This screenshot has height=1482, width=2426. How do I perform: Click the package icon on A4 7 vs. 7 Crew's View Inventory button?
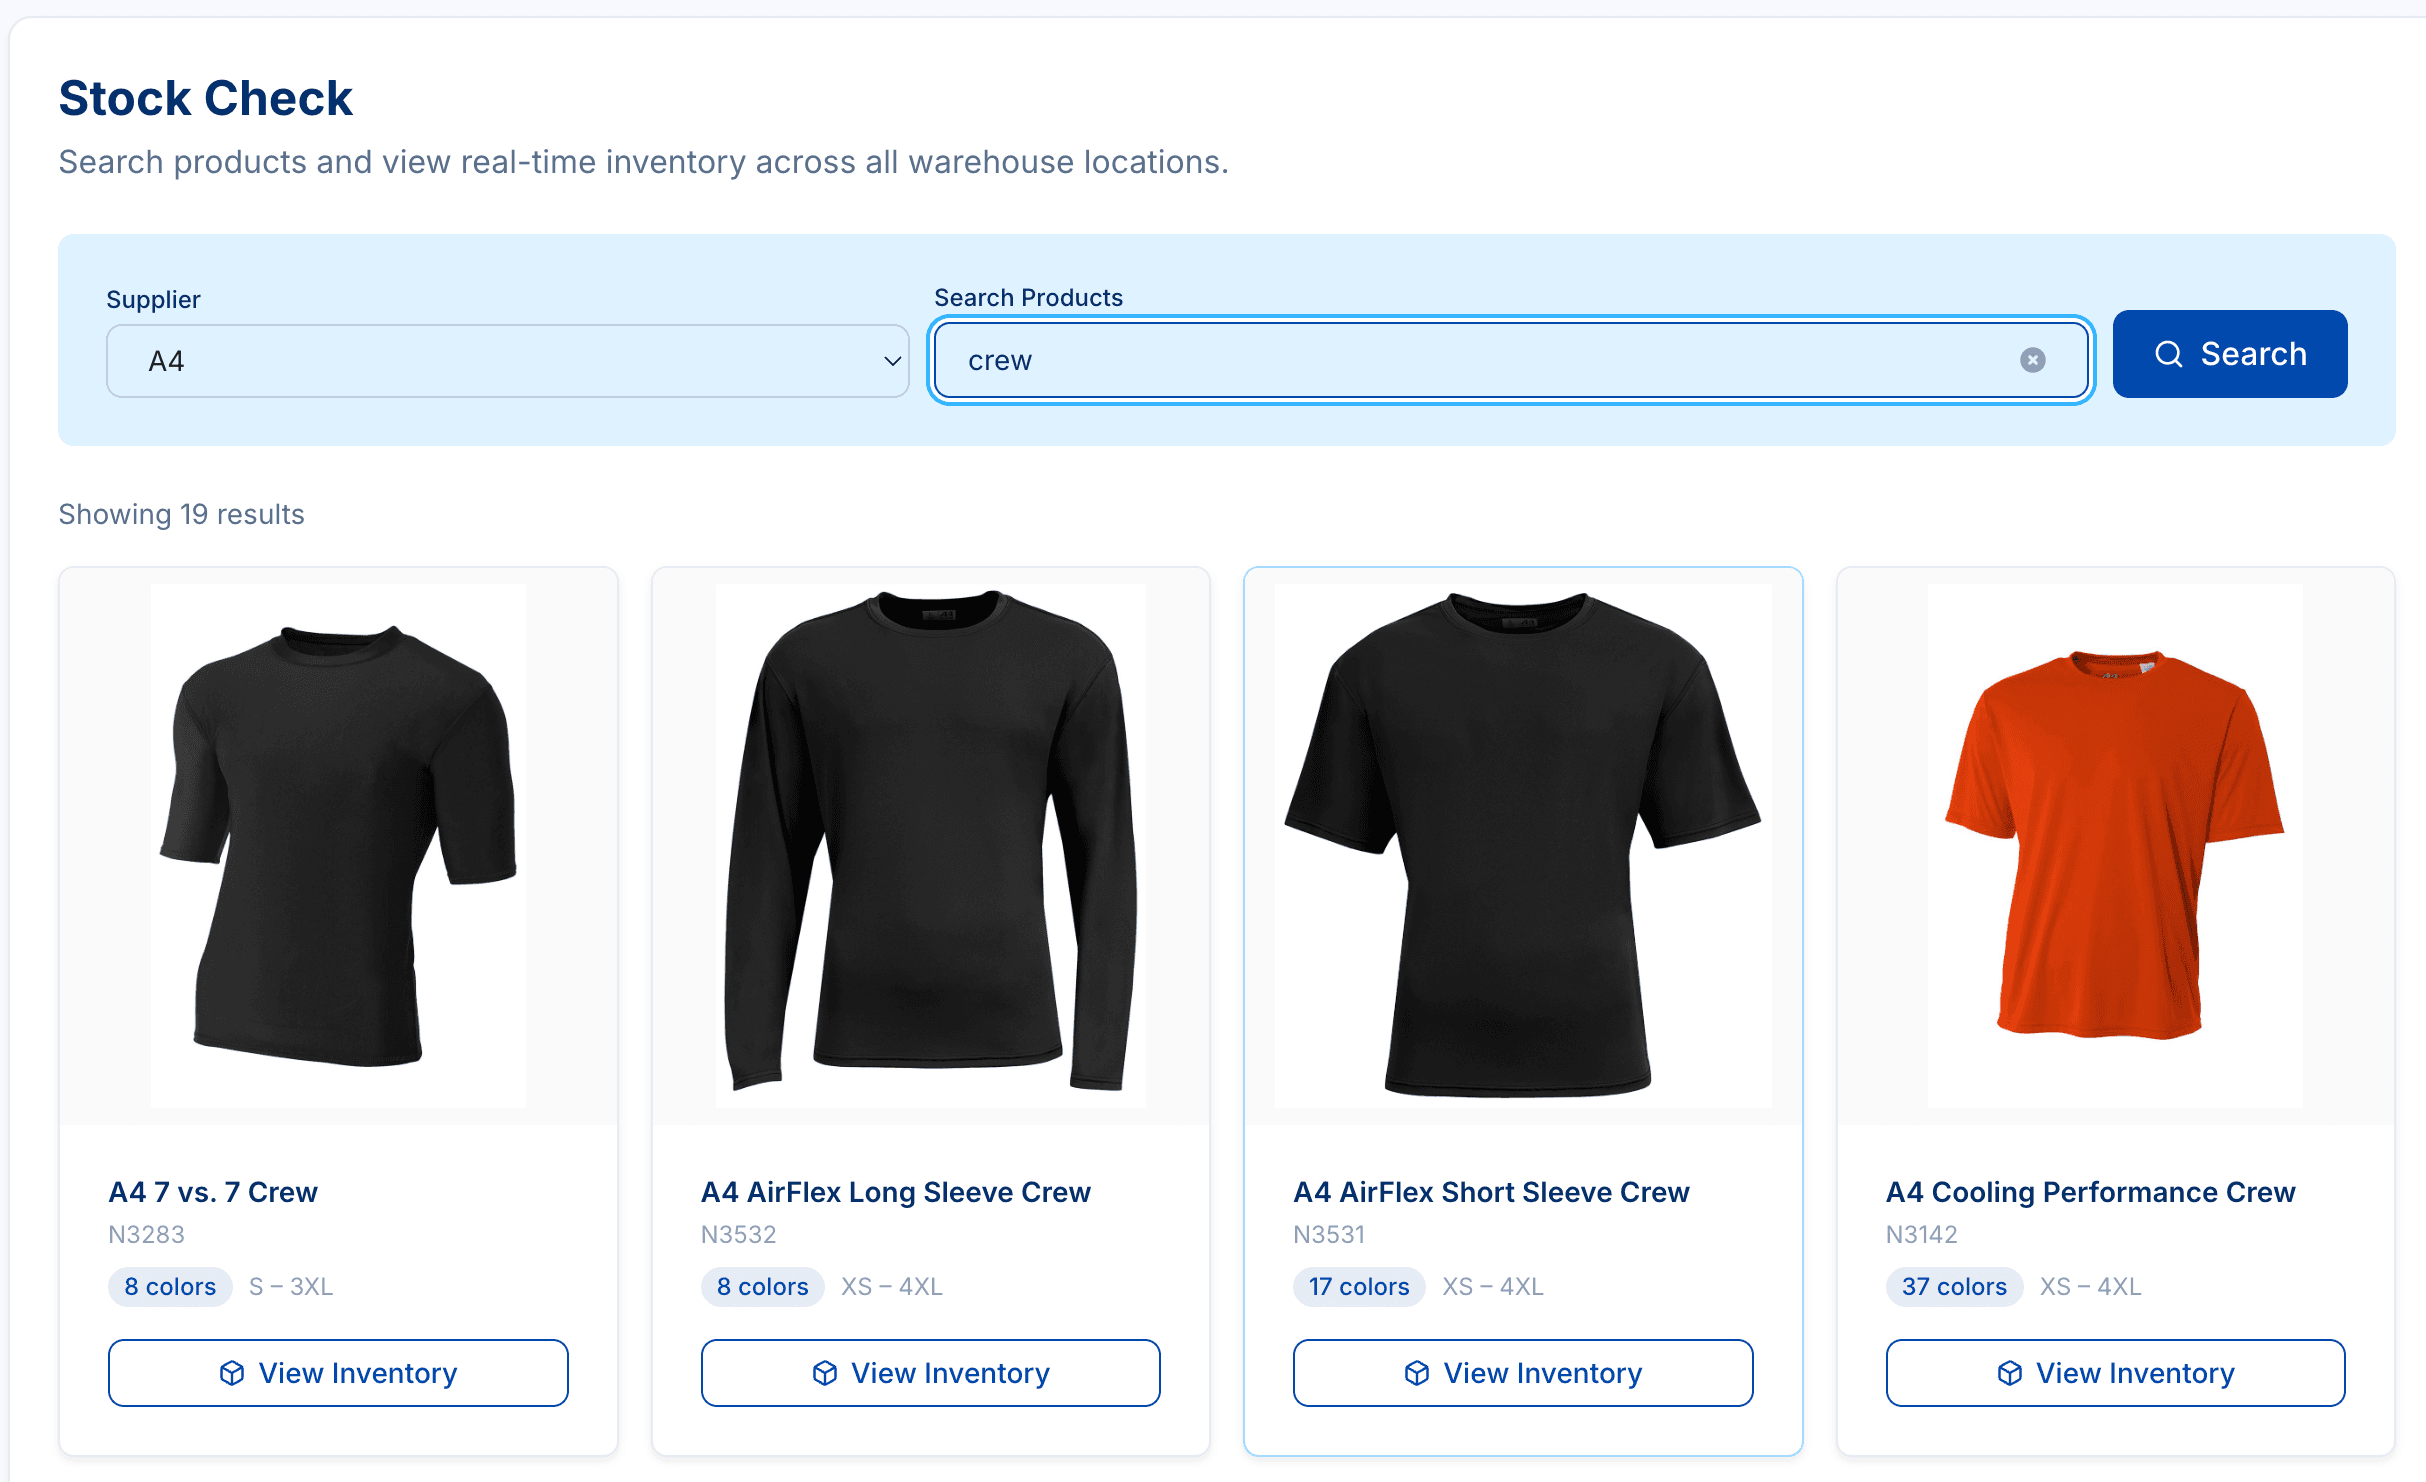click(233, 1373)
